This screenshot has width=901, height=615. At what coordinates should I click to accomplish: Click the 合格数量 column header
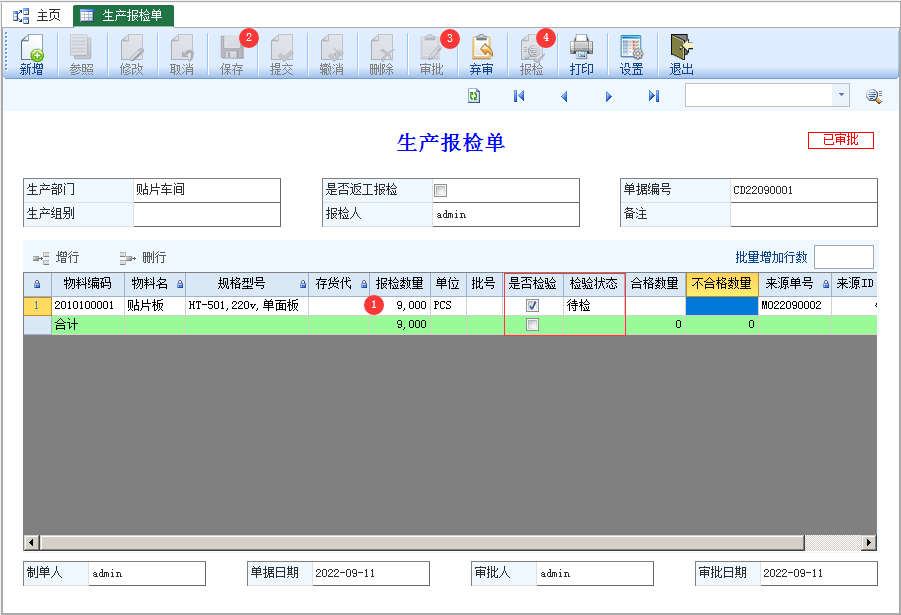pos(655,284)
